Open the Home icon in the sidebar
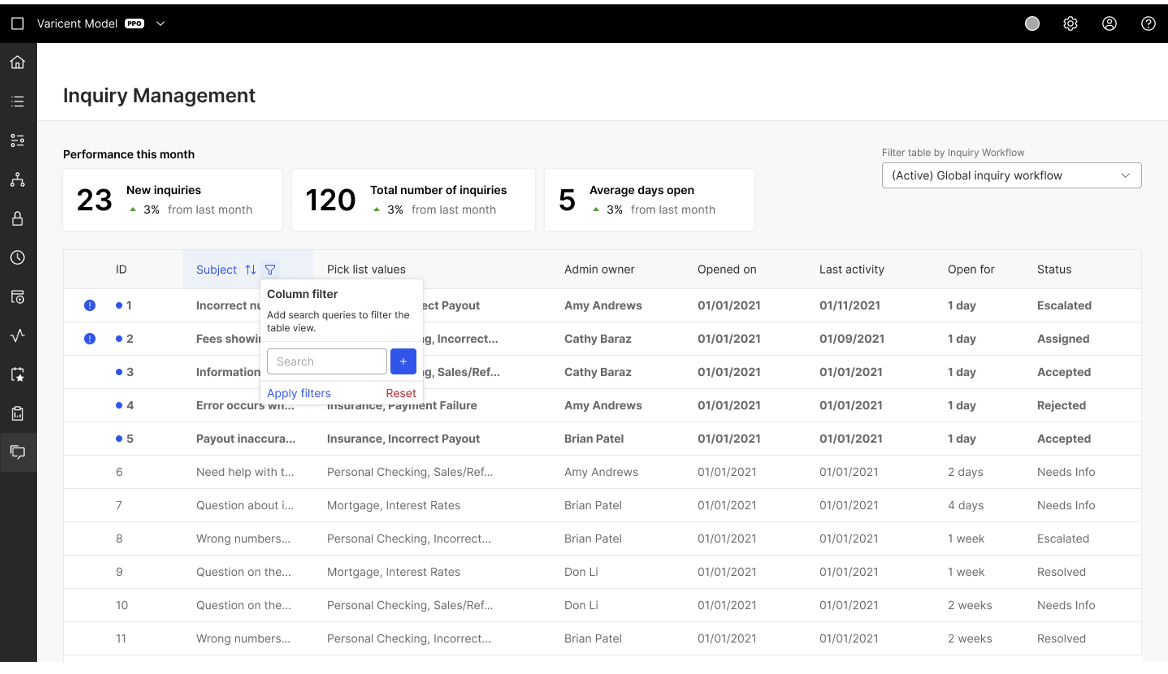The width and height of the screenshot is (1168, 674). (x=17, y=63)
